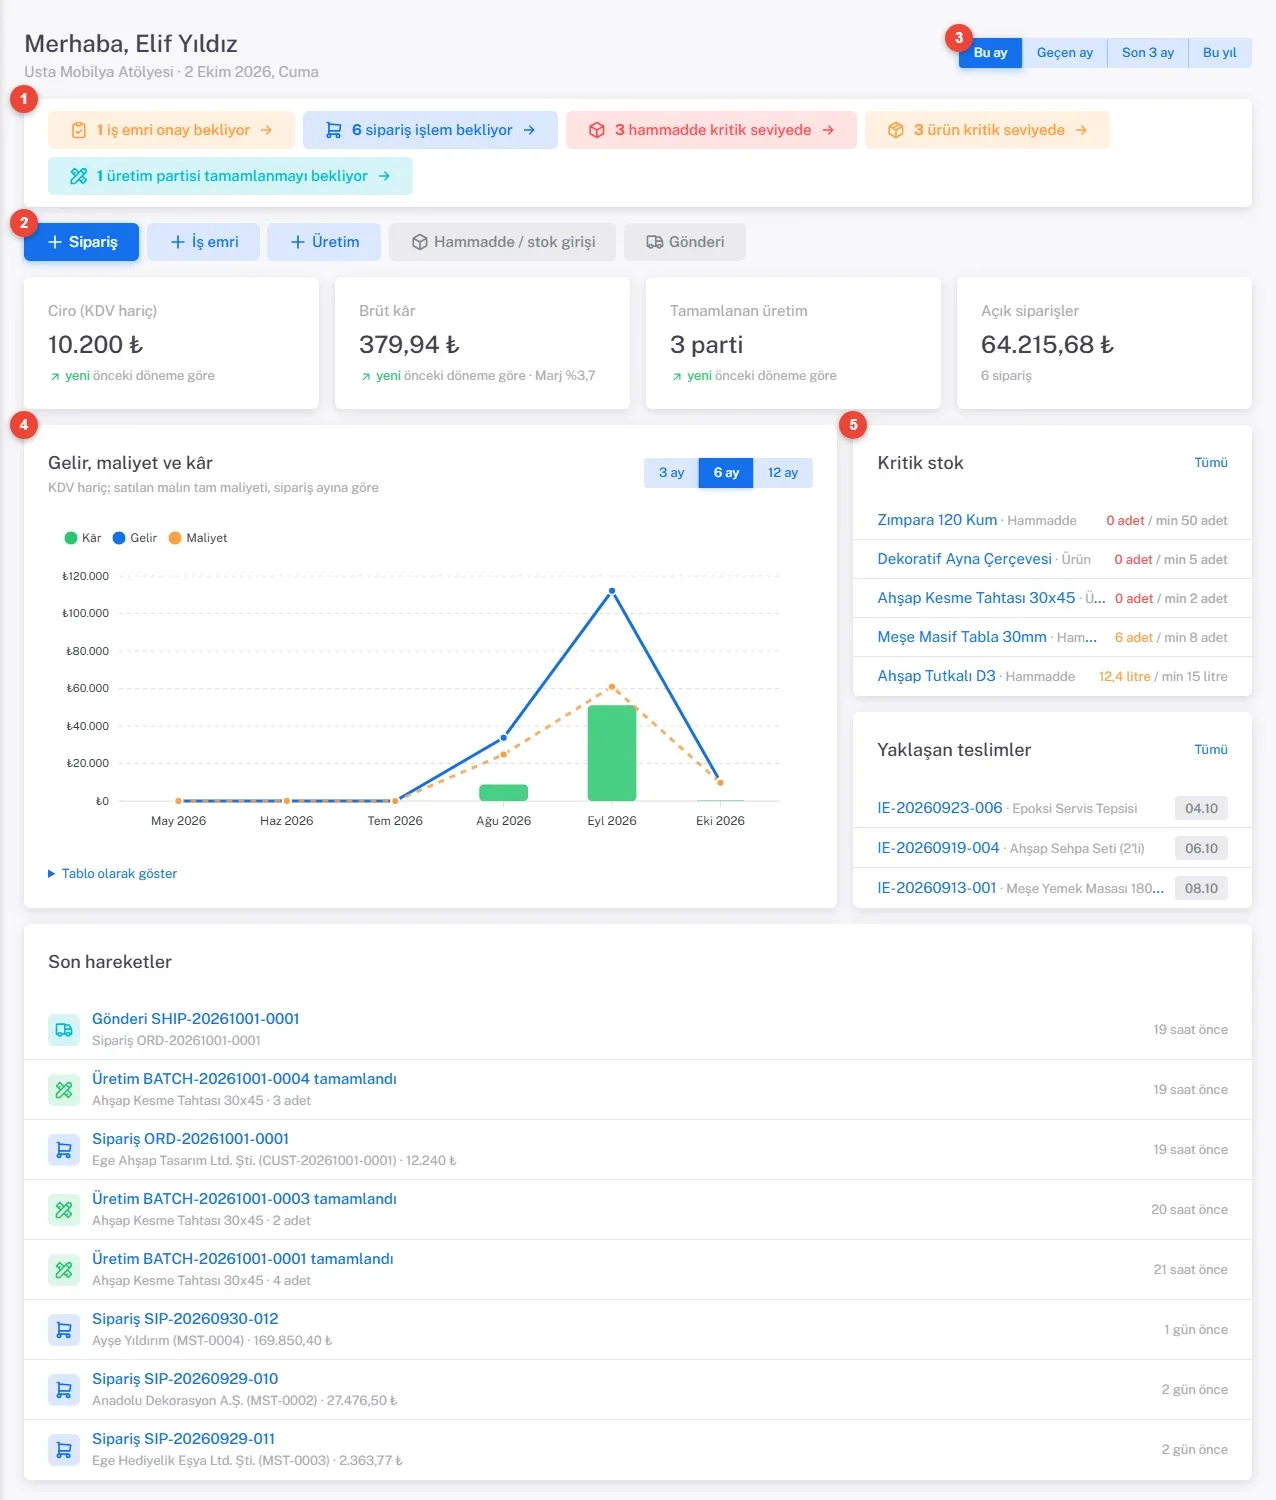Toggle the Maliyet series in the chart legend
Screen dimensions: 1276x1500
tap(198, 538)
